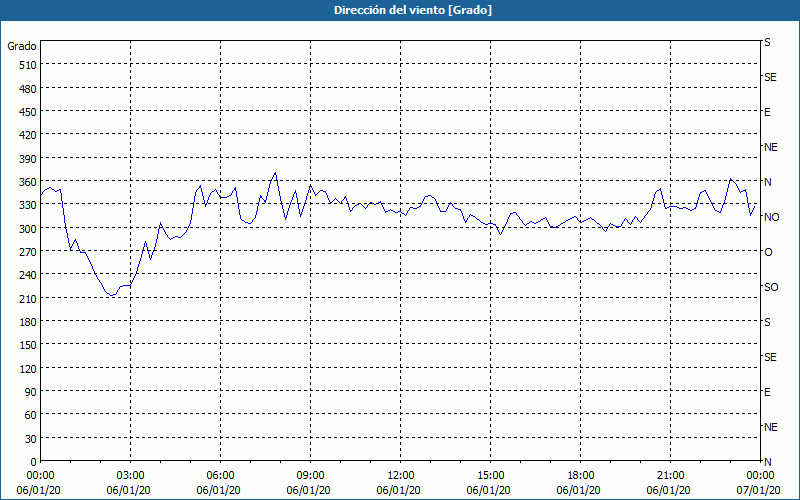This screenshot has height=500, width=800.
Task: Click the 03:00 time label
Action: coord(131,476)
